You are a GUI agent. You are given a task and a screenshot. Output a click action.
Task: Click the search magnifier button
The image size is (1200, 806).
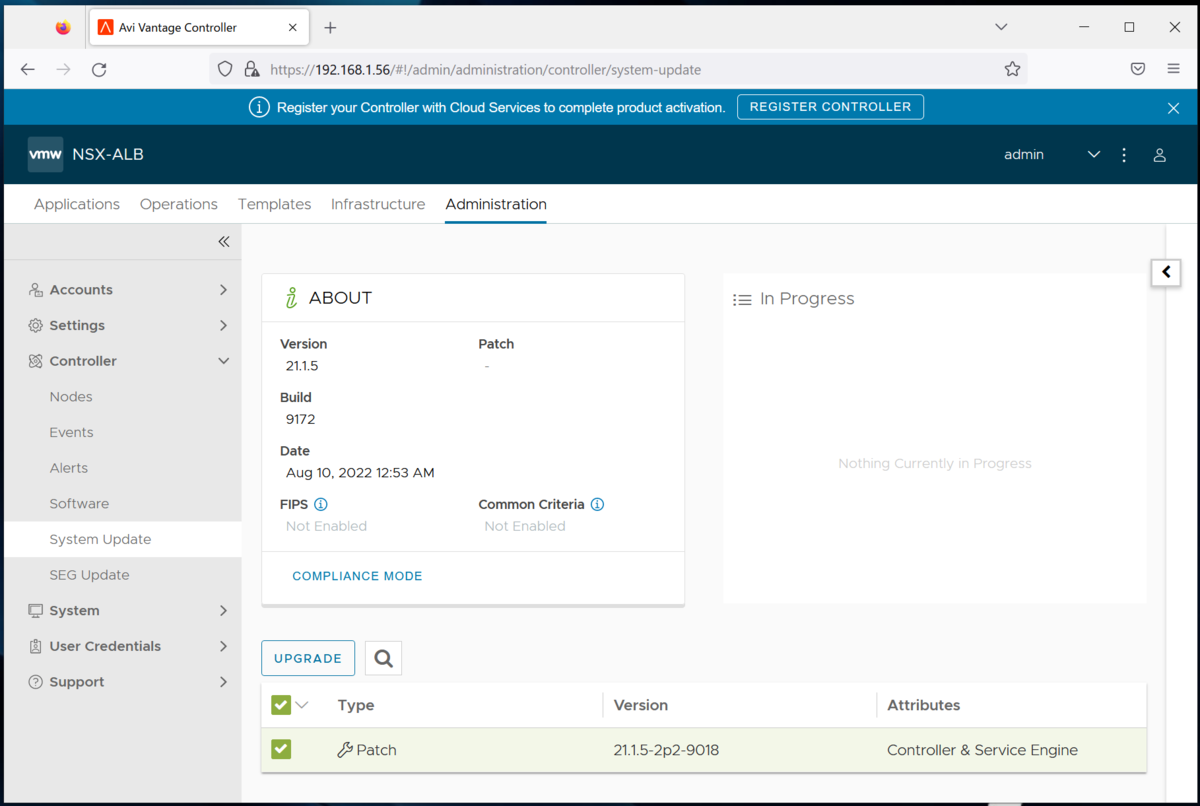click(383, 658)
